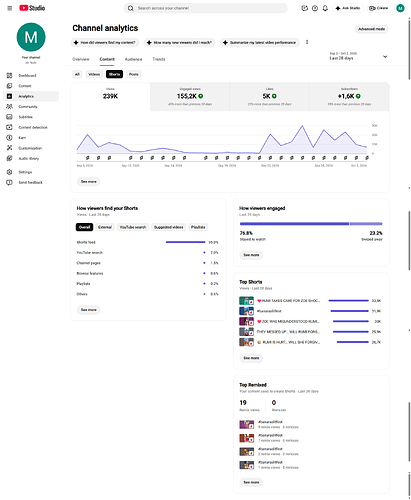Open Customization in the sidebar
Screen dimensions: 411x500
pos(31,148)
